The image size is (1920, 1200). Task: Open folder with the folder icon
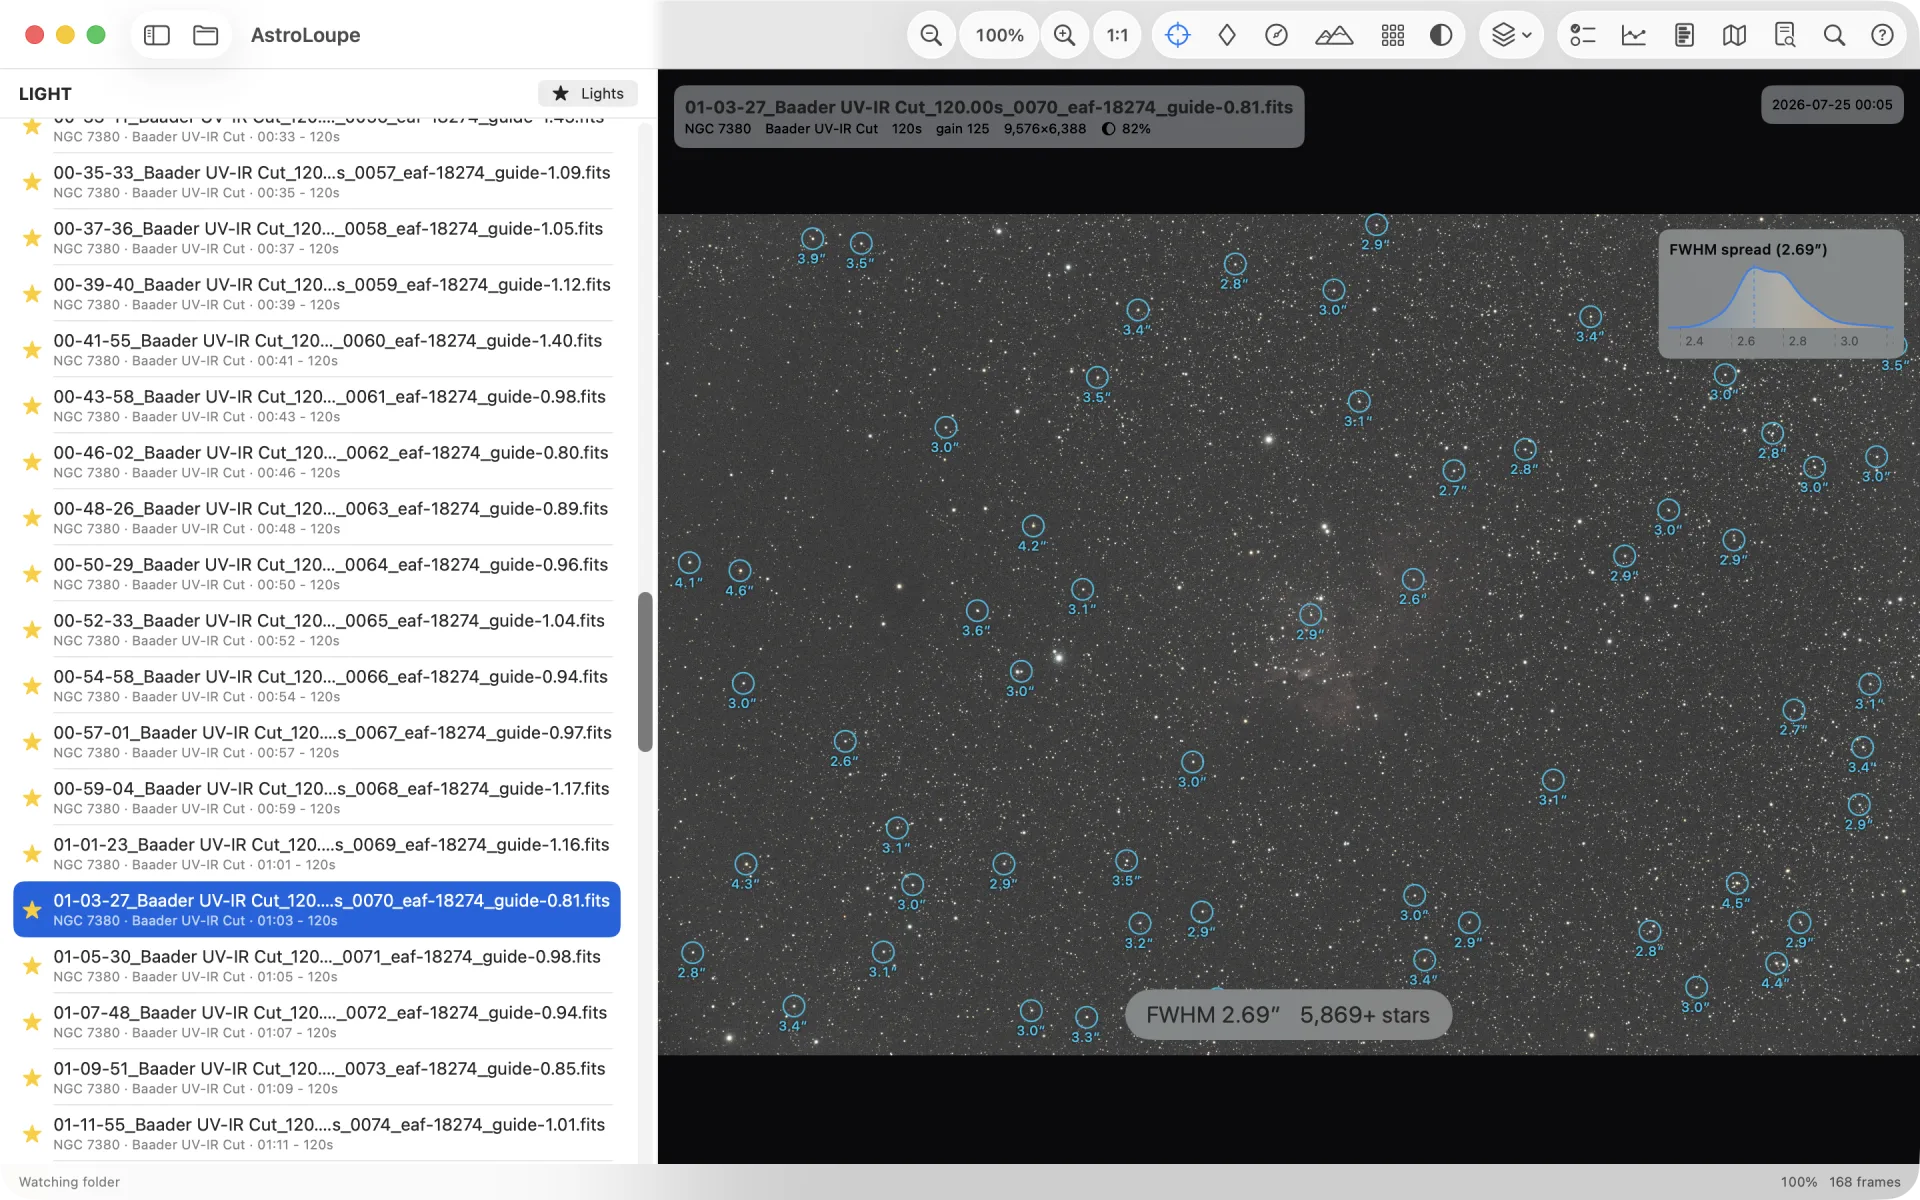click(206, 35)
